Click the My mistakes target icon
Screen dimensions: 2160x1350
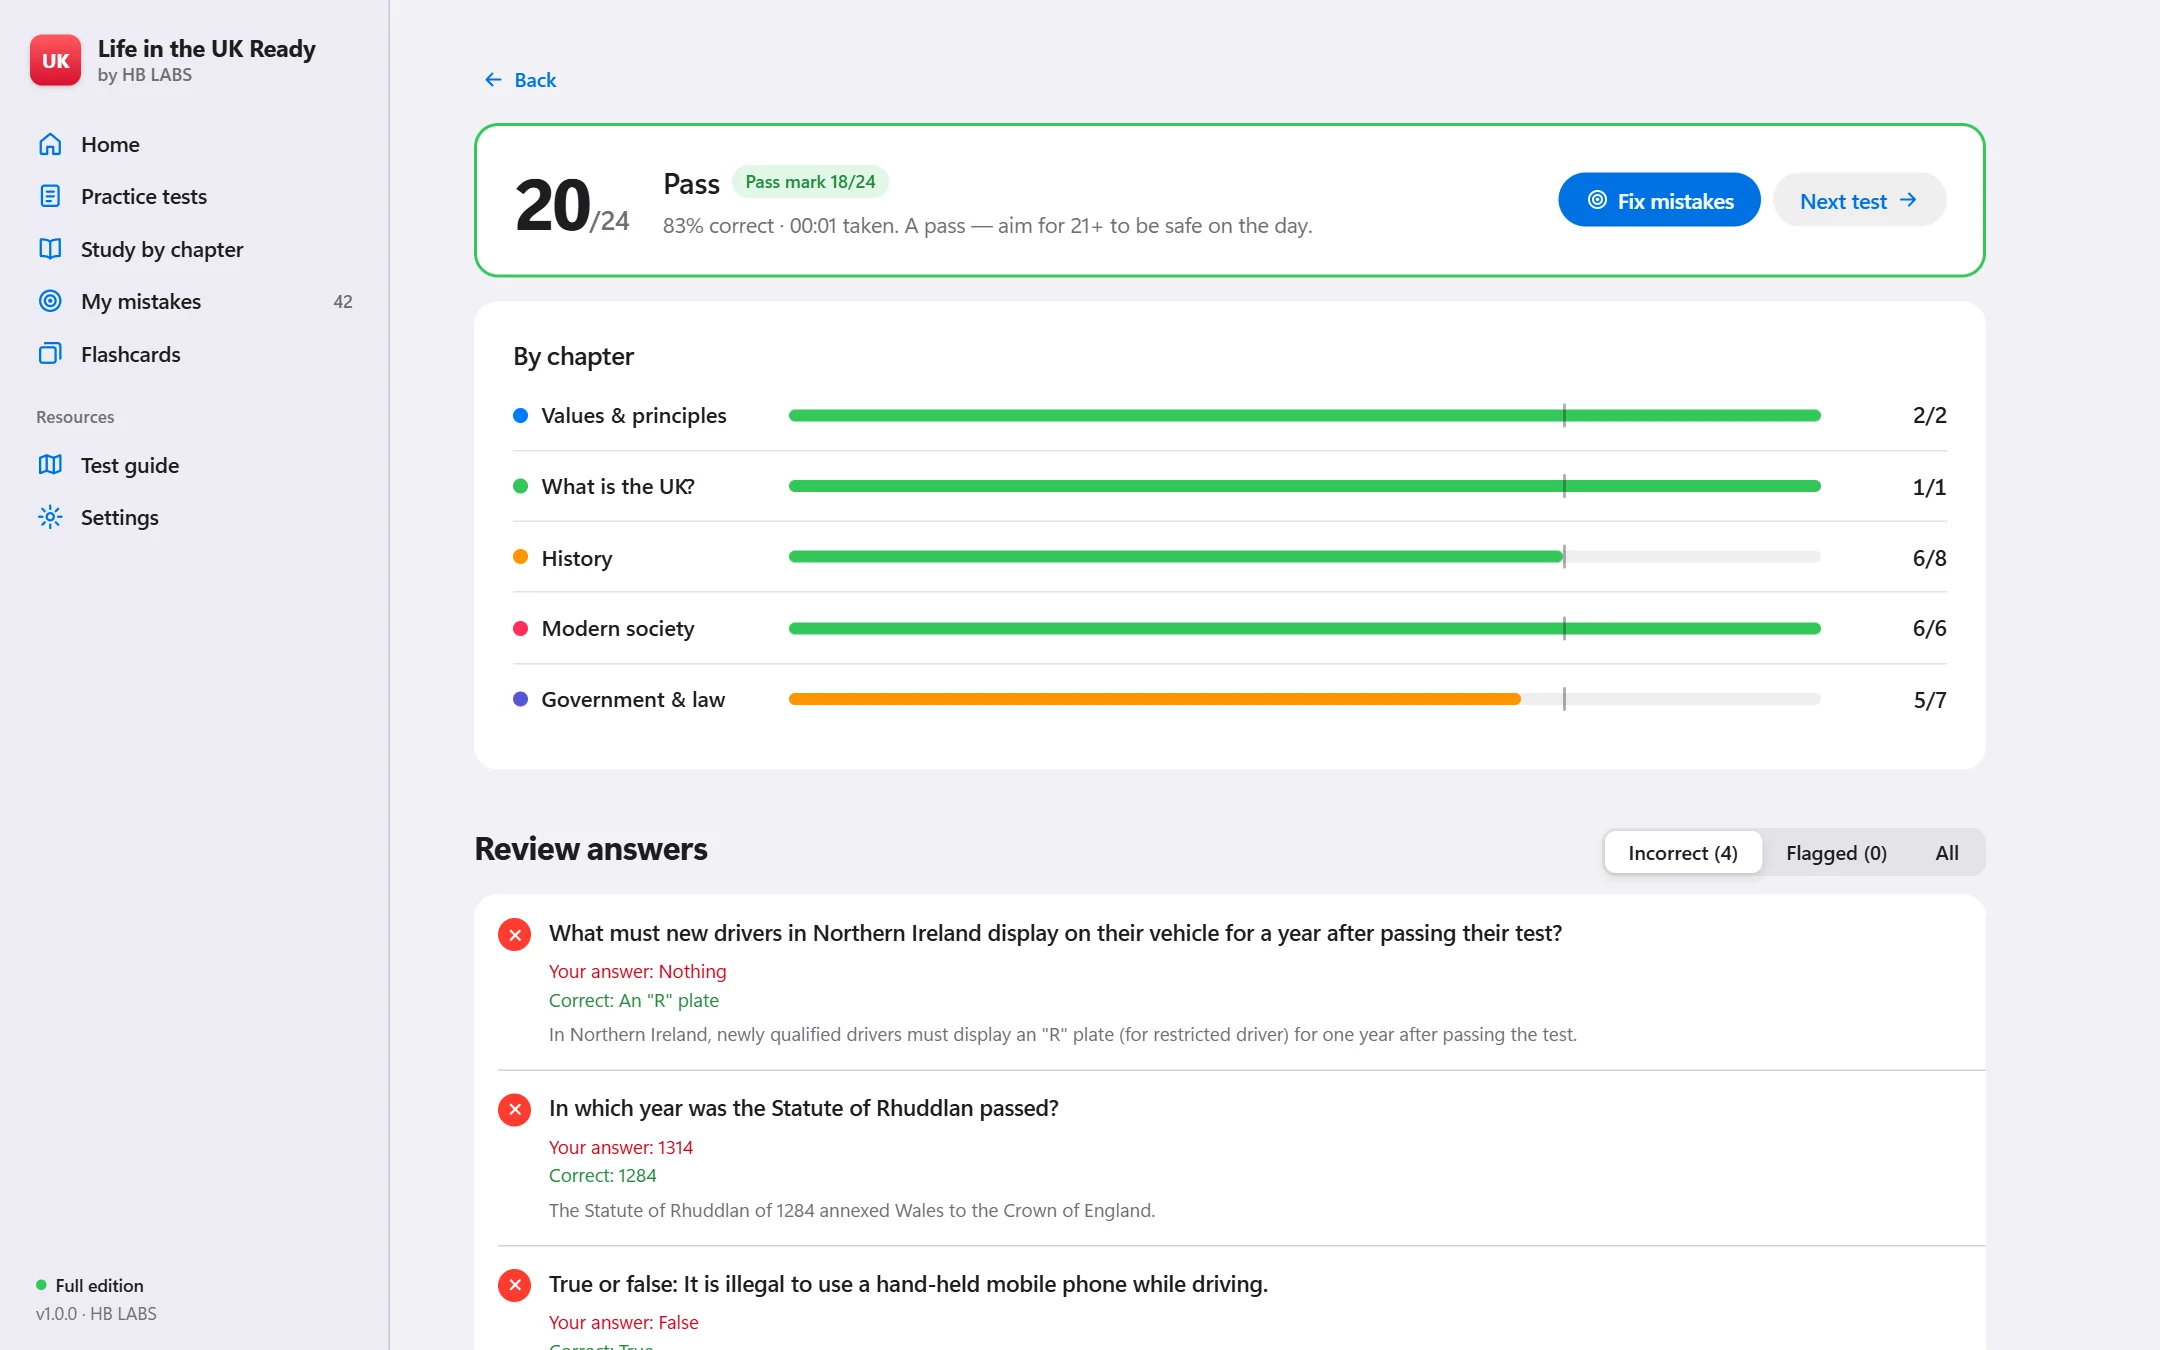point(50,301)
